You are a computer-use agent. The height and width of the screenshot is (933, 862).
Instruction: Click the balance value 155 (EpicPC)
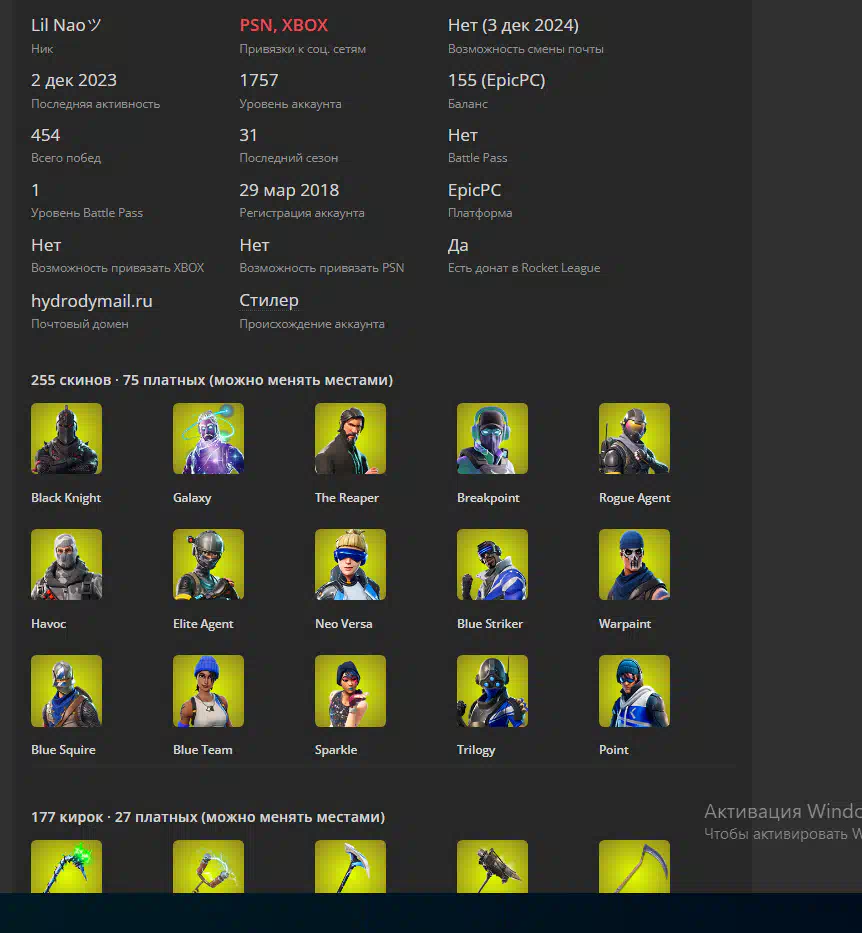pyautogui.click(x=496, y=80)
